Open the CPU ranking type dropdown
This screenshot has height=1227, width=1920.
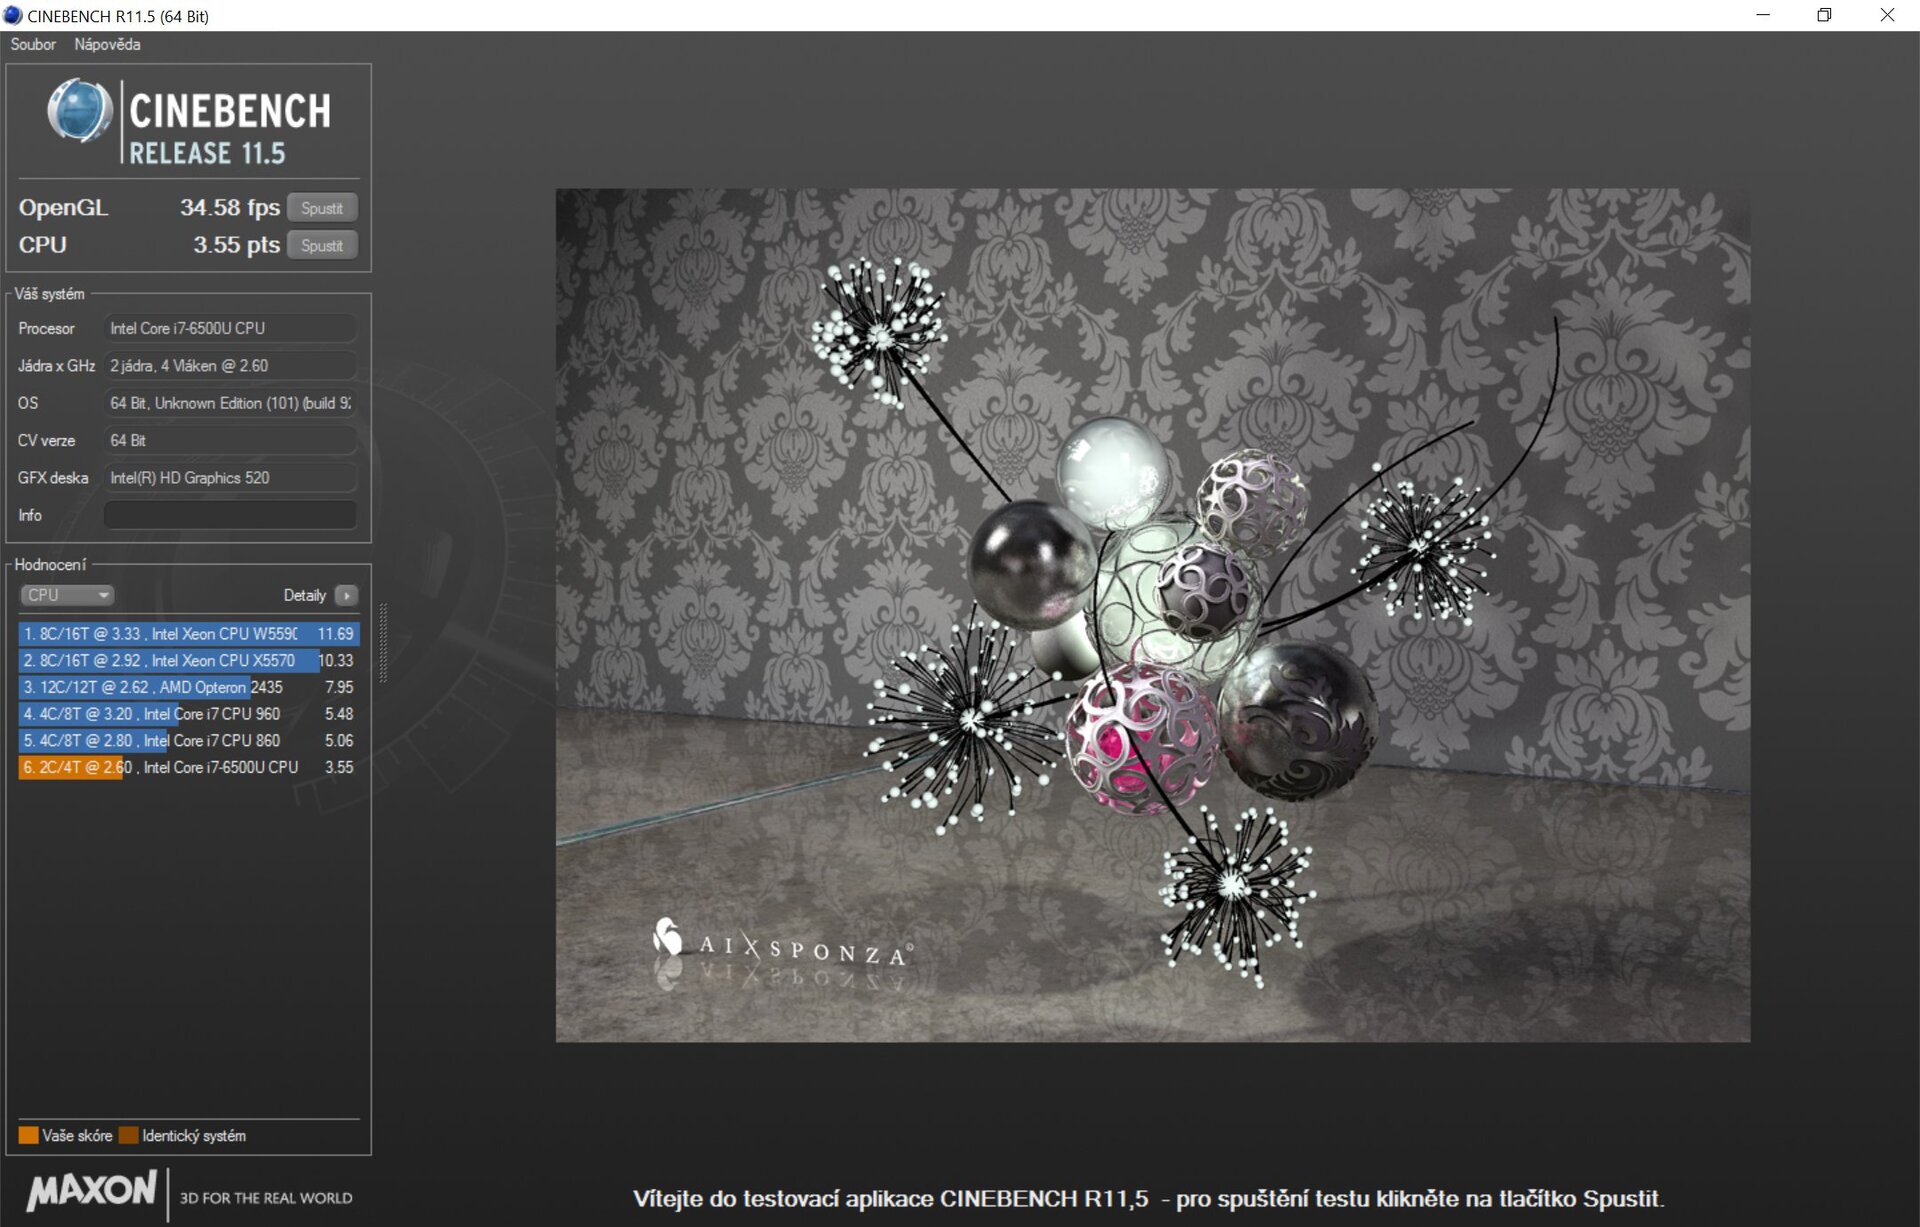66,595
